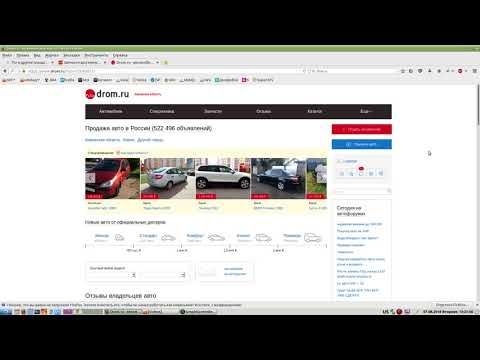Expand the last item in black navigation bar
This screenshot has width=480, height=360.
point(366,111)
